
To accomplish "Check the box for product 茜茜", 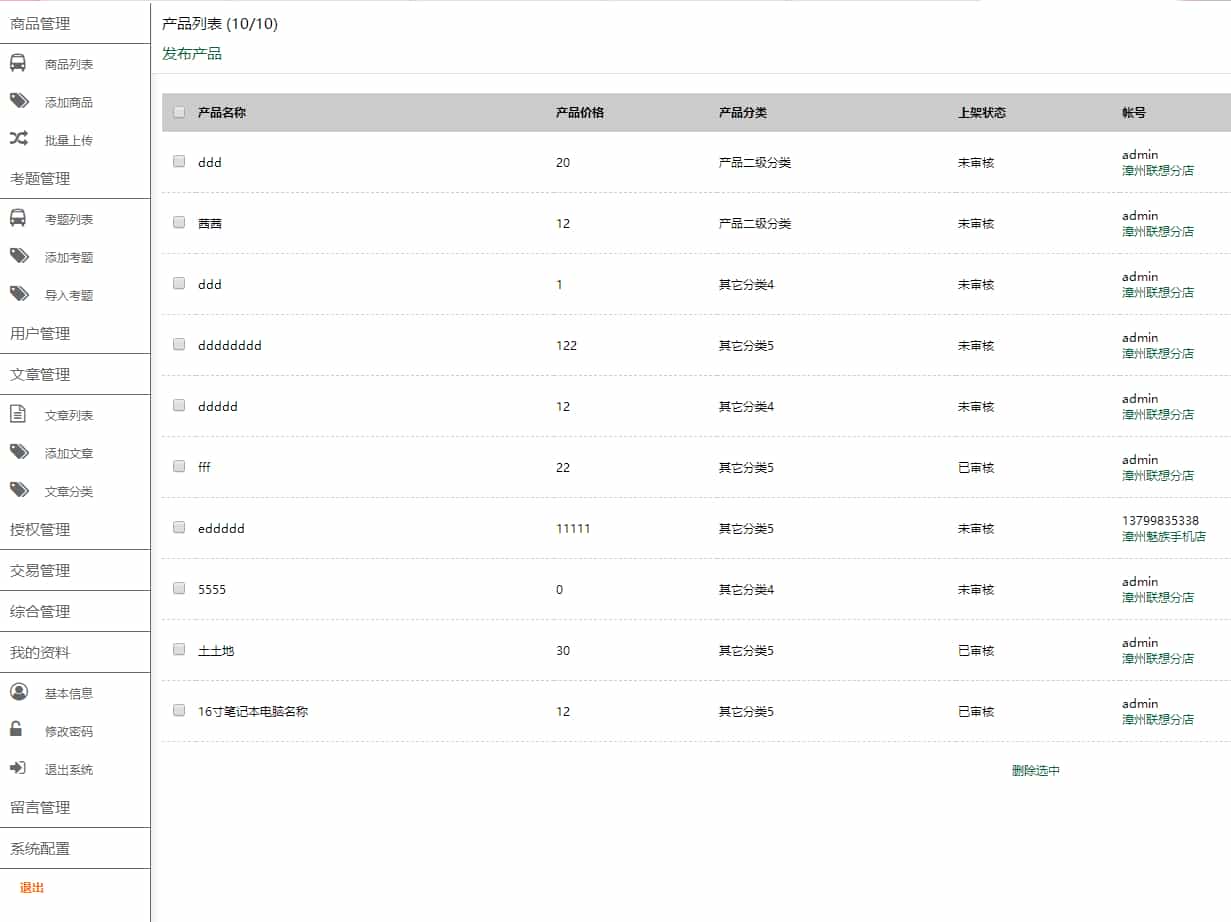I will 179,222.
